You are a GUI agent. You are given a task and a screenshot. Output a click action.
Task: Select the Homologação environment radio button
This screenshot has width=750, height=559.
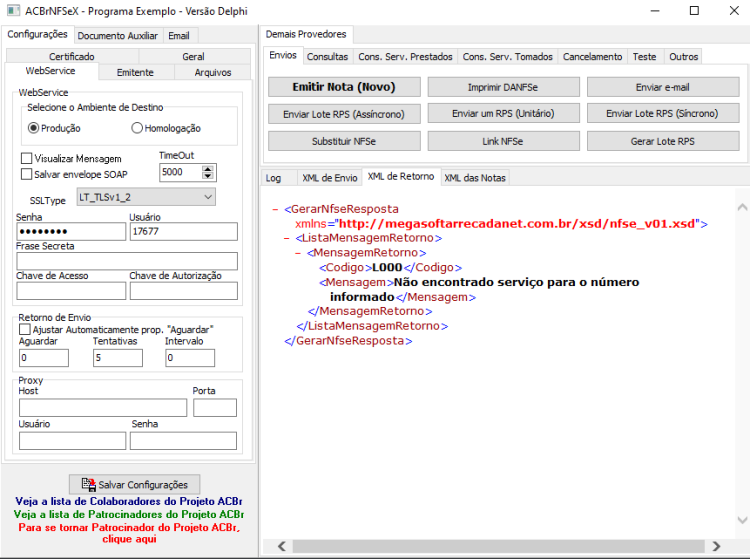click(x=137, y=128)
